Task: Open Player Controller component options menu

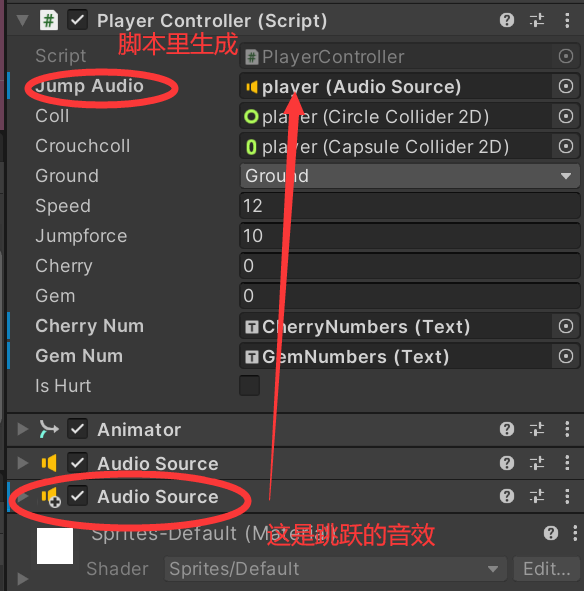Action: pyautogui.click(x=567, y=20)
